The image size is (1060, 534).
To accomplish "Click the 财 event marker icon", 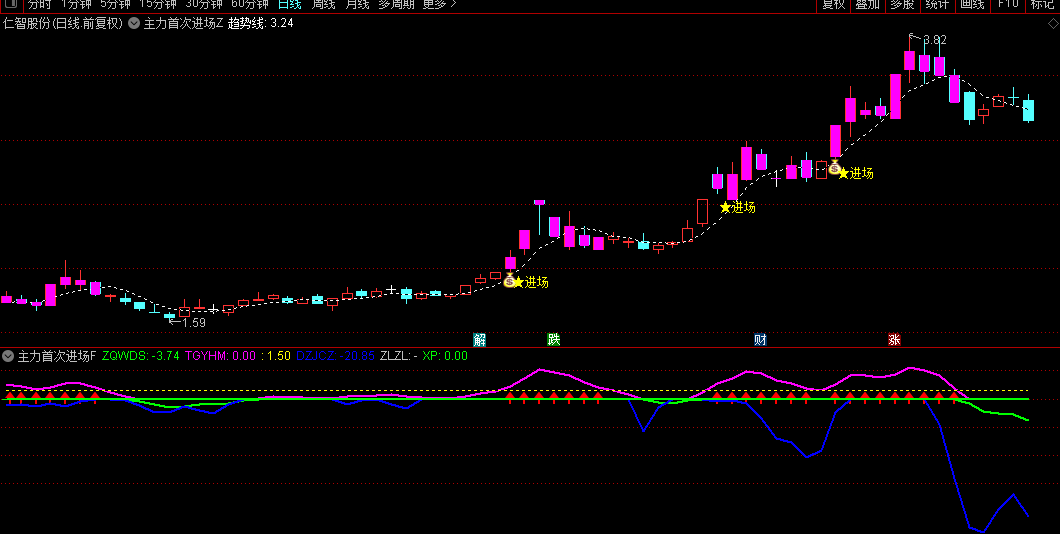I will click(x=761, y=339).
